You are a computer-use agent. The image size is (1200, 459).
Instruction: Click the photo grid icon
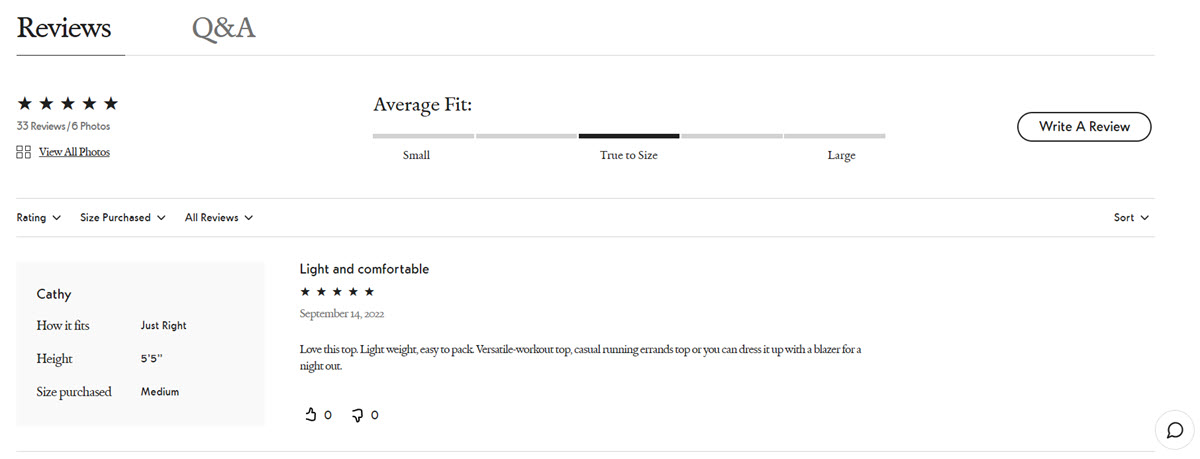[24, 152]
